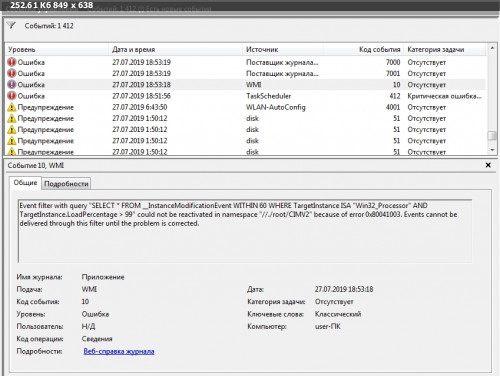Select the TaskScheduler source cell
Screen dimensions: 500x376
[268, 96]
